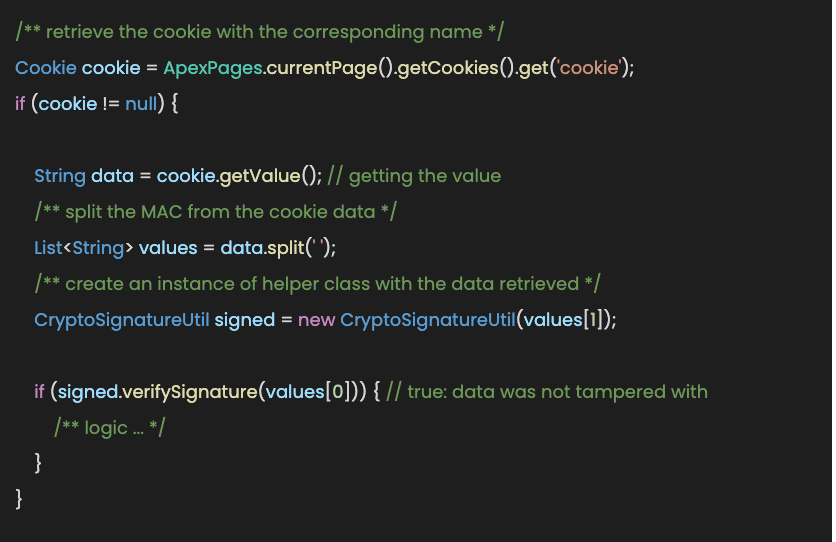The height and width of the screenshot is (542, 836).
Task: Click the getValue method name
Action: point(260,176)
